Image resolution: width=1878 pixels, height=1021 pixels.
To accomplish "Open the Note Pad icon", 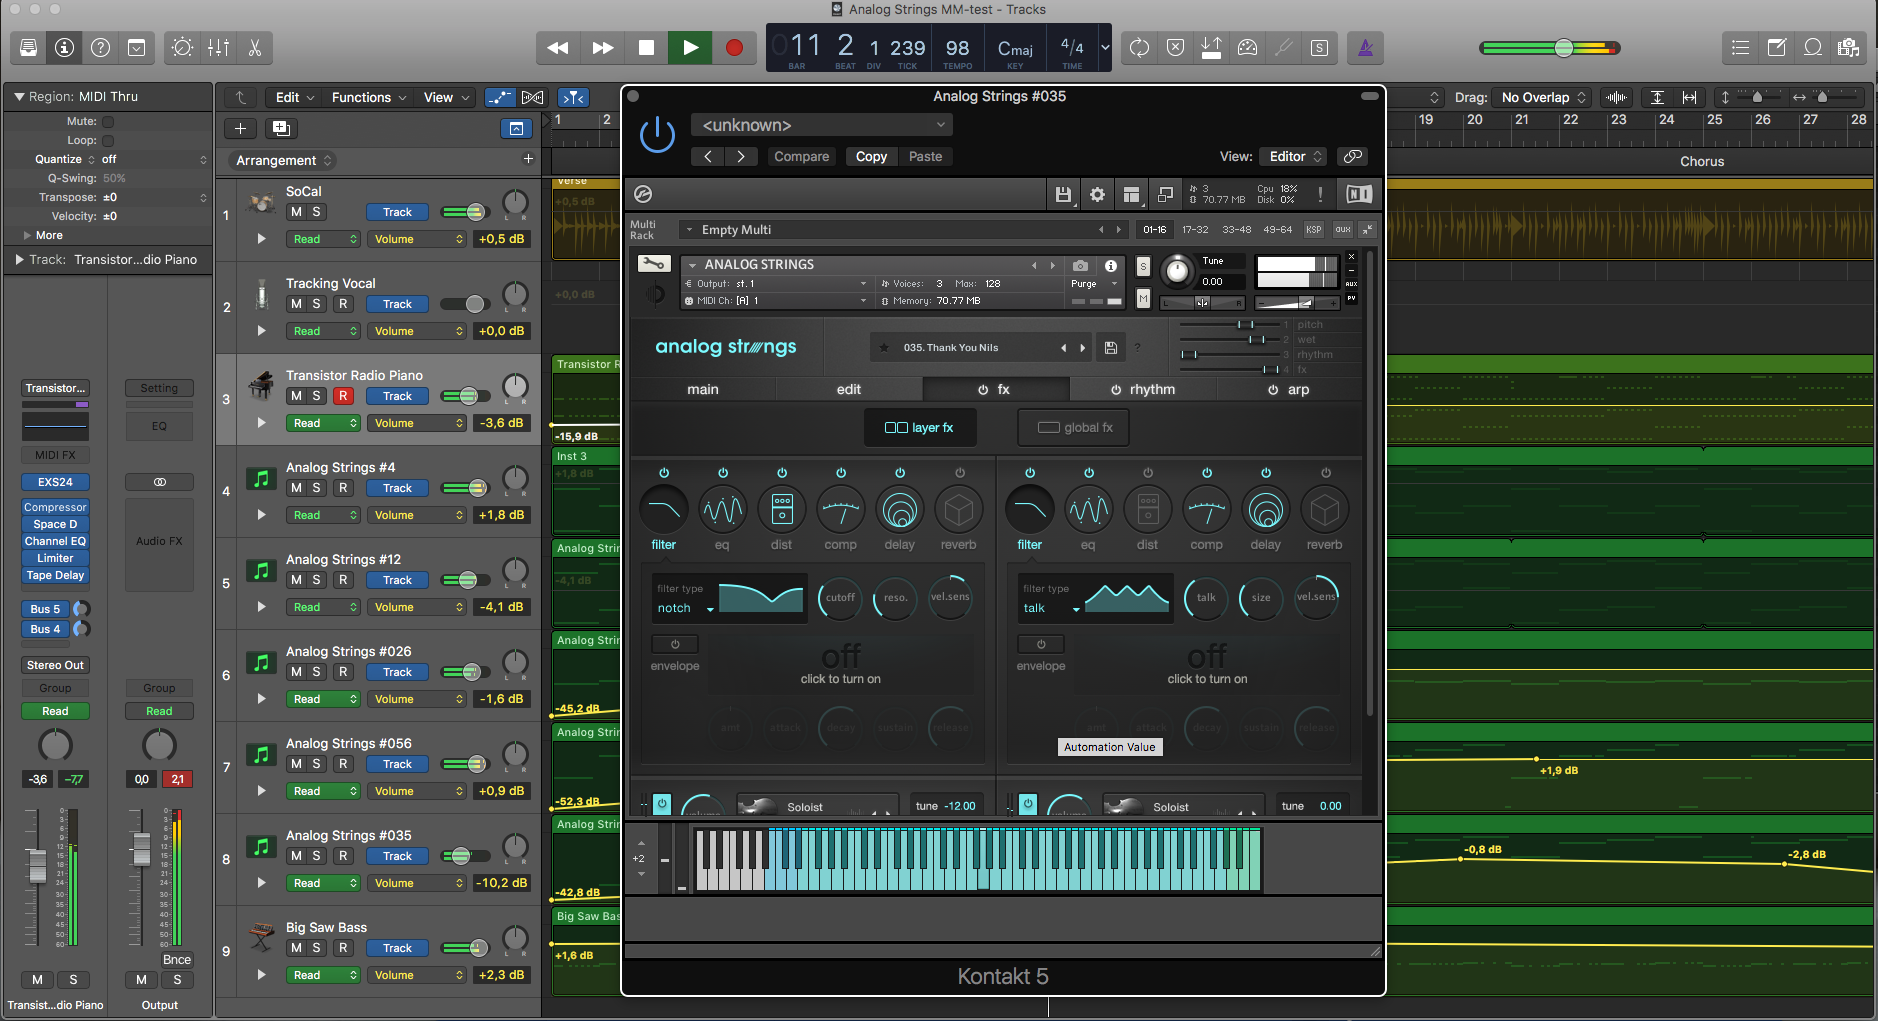I will click(x=1776, y=47).
